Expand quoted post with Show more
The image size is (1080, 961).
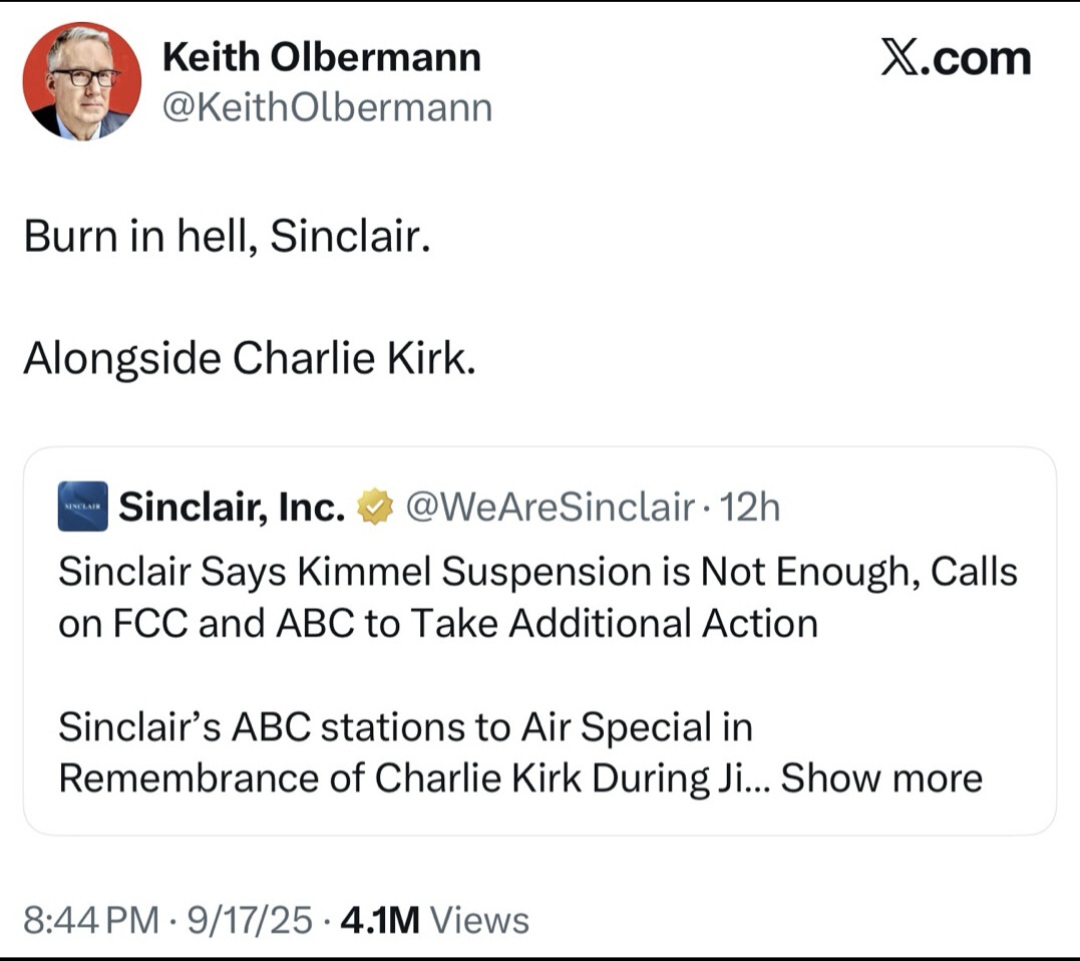(881, 777)
